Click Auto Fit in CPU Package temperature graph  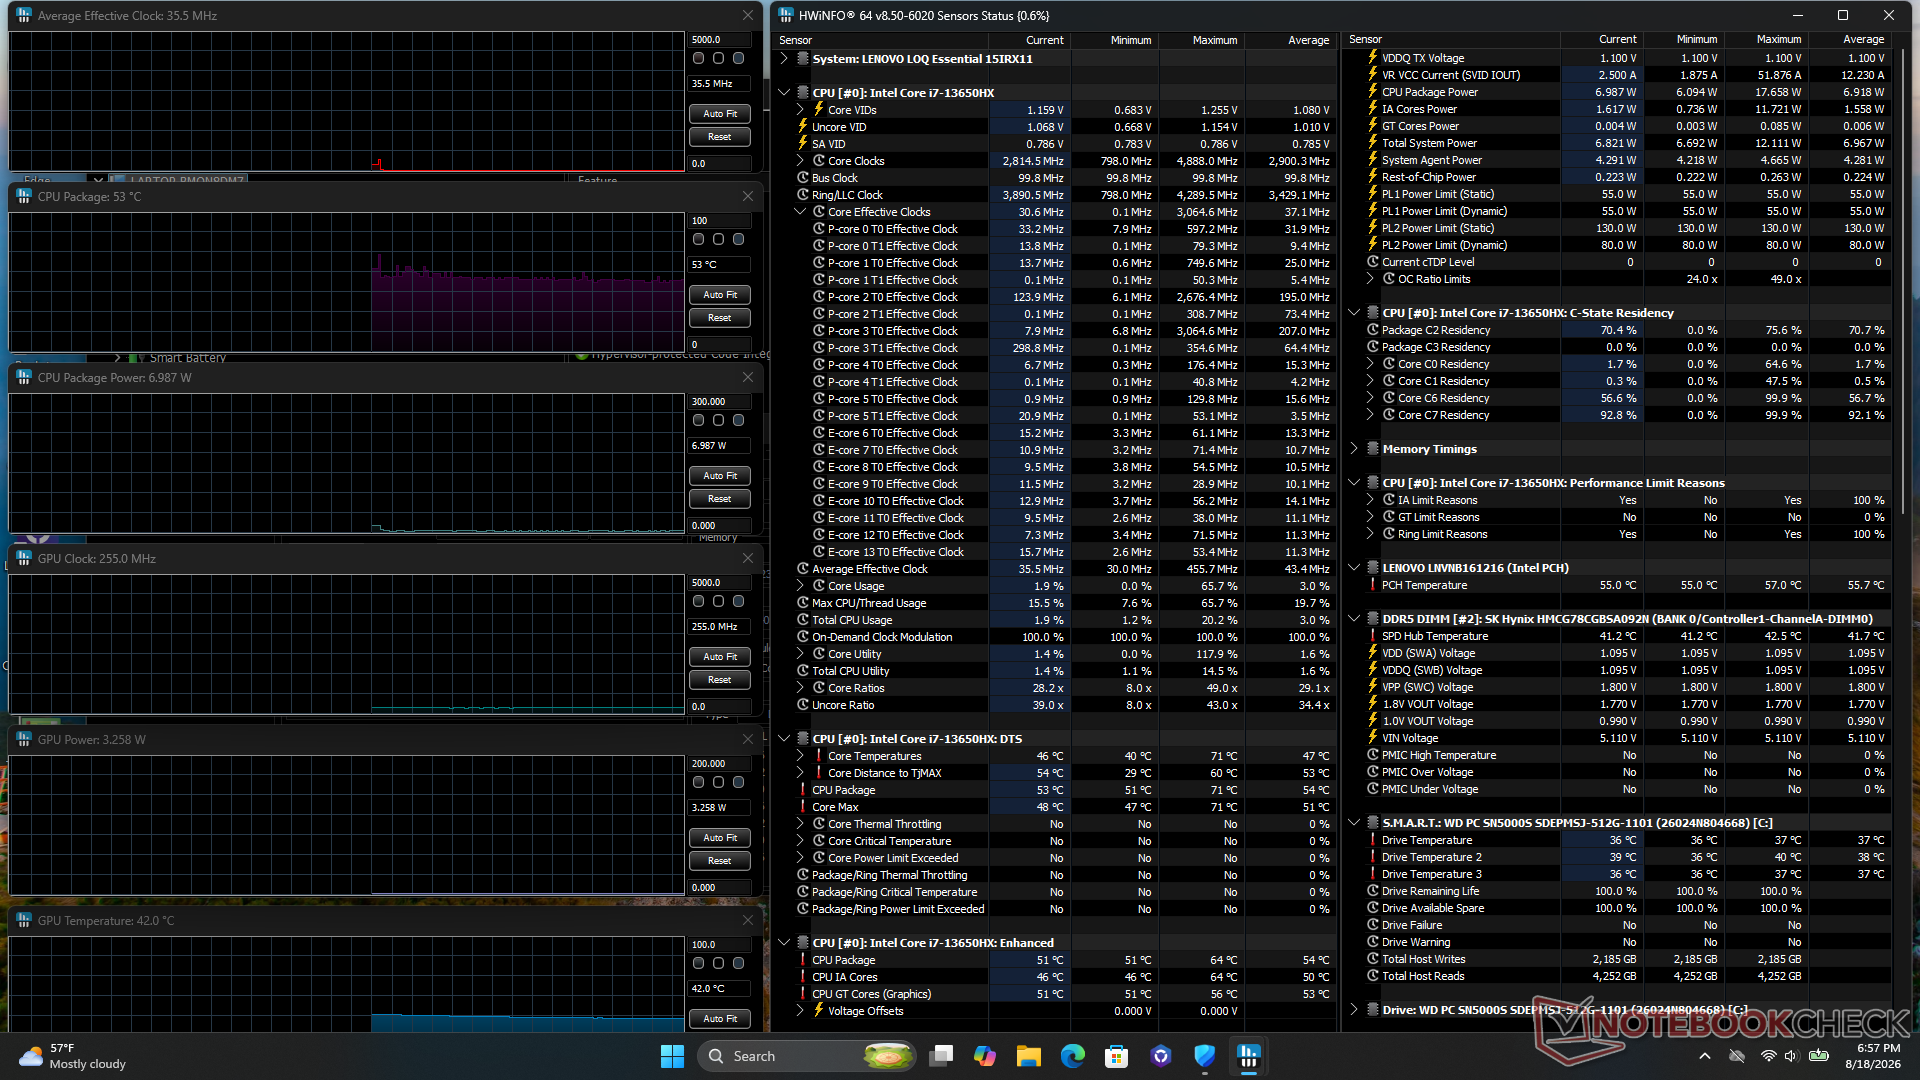click(x=720, y=295)
